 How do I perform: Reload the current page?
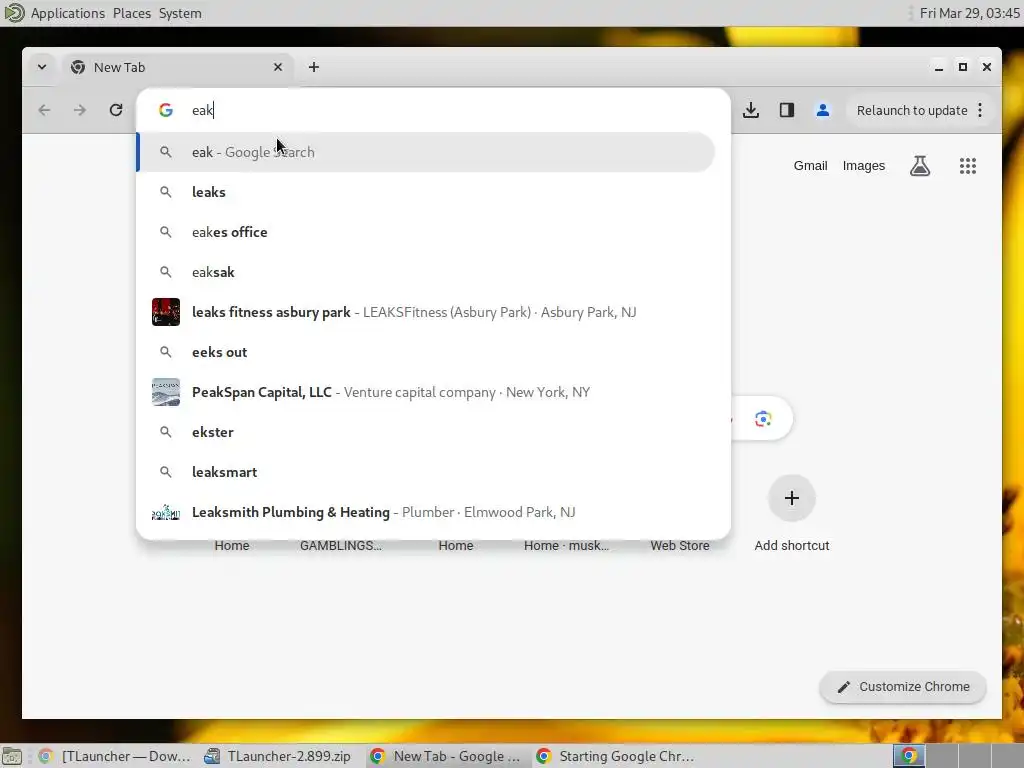tap(116, 110)
